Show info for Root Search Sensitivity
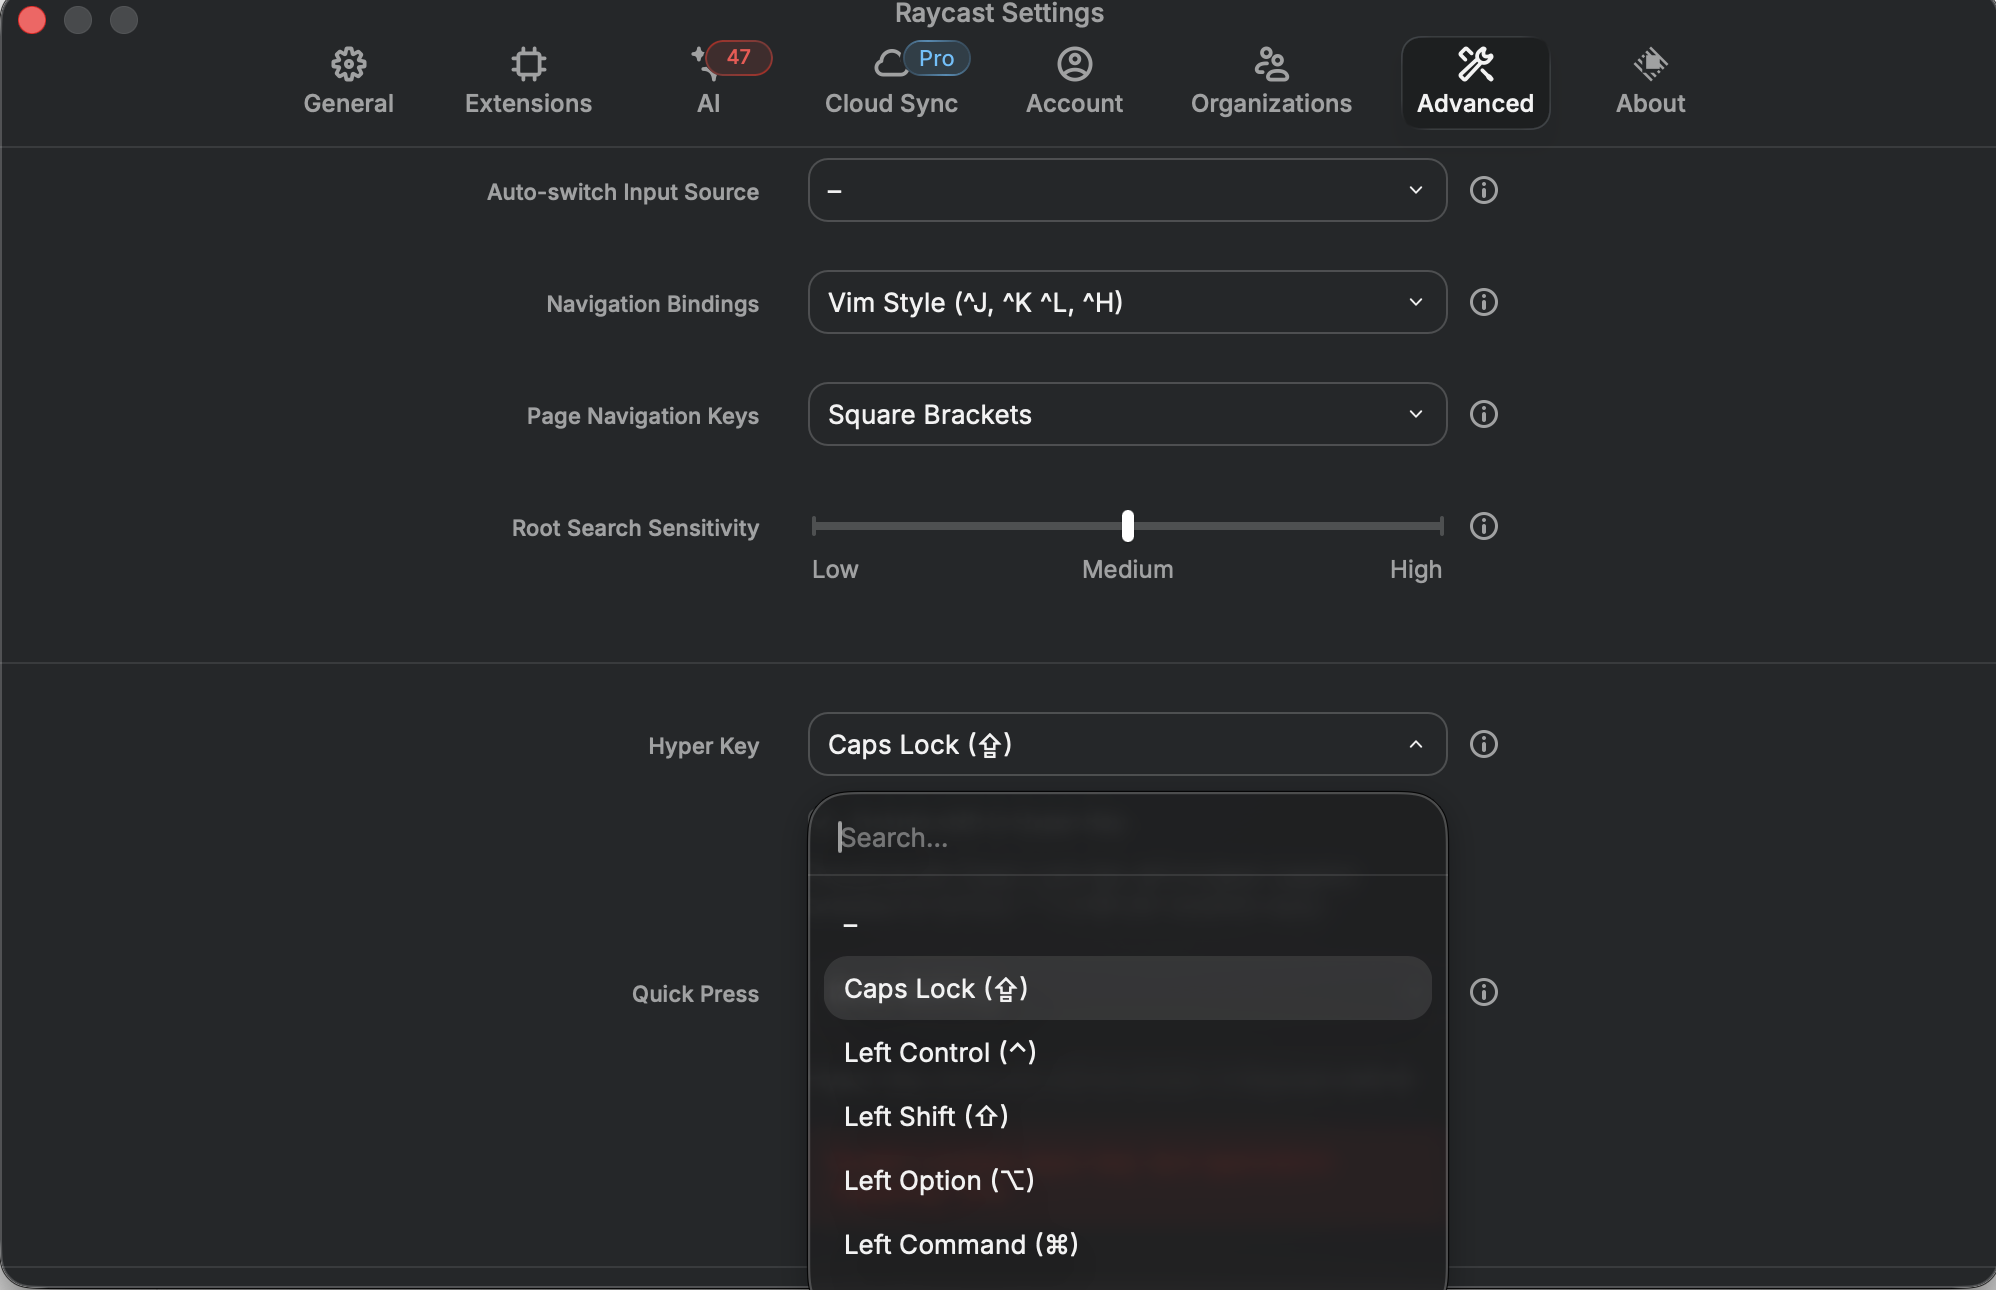1996x1290 pixels. (x=1483, y=526)
